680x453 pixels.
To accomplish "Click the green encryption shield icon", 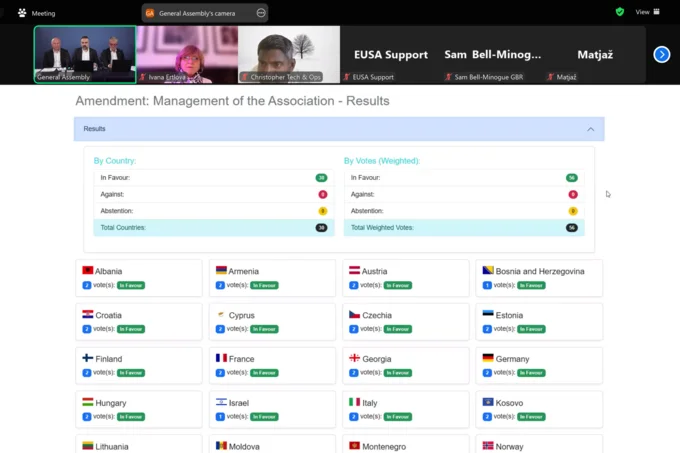I will 620,12.
